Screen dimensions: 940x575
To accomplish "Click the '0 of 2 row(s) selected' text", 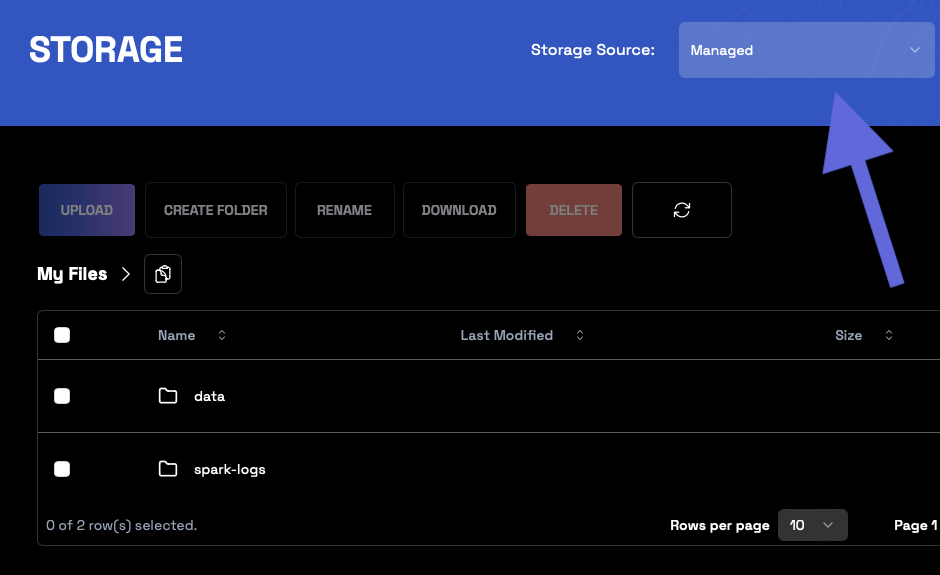I will tap(122, 525).
